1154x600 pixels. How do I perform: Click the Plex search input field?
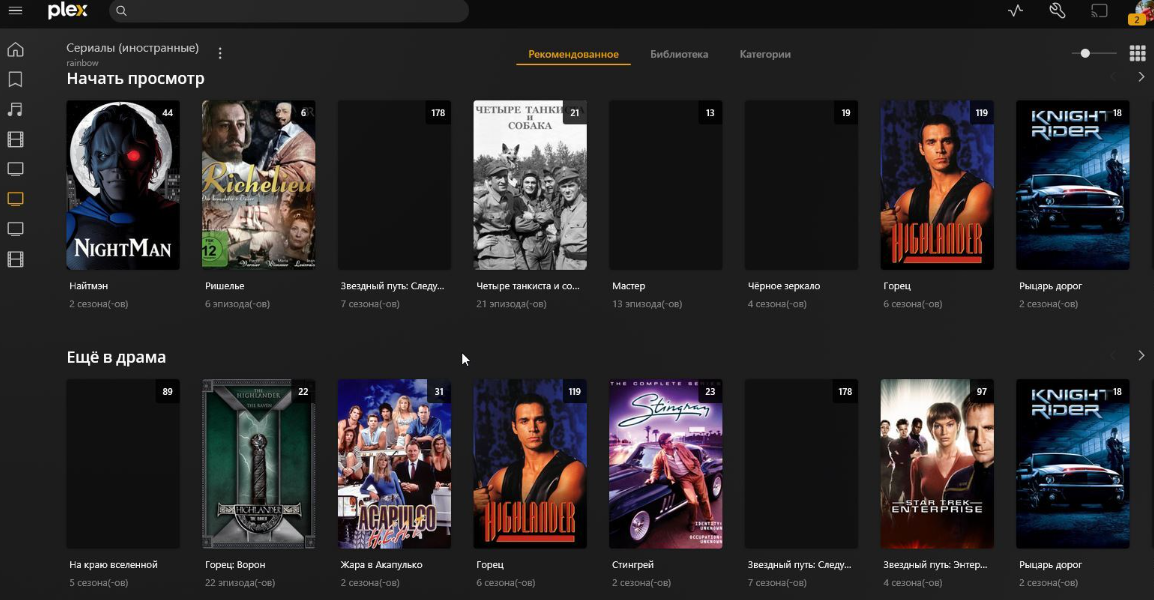pos(288,11)
